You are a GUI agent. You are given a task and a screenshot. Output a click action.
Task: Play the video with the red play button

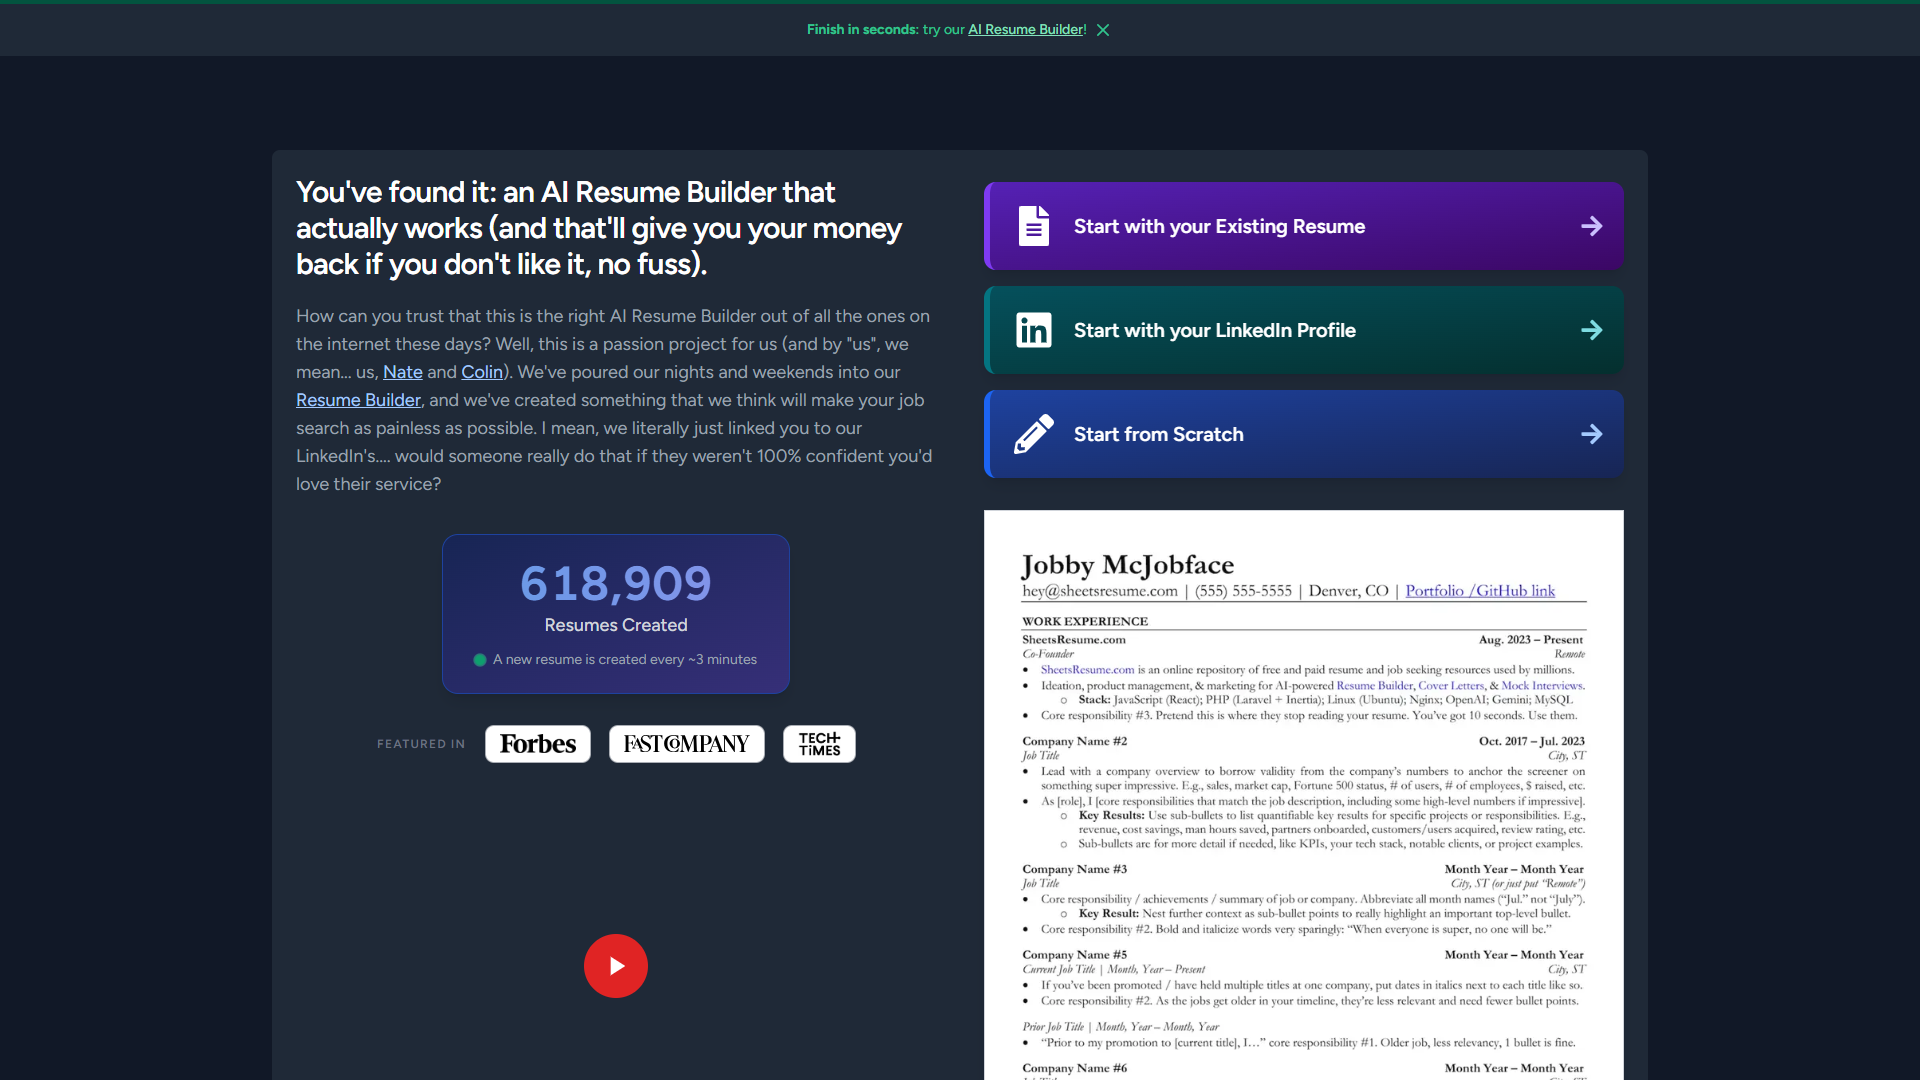[x=616, y=966]
